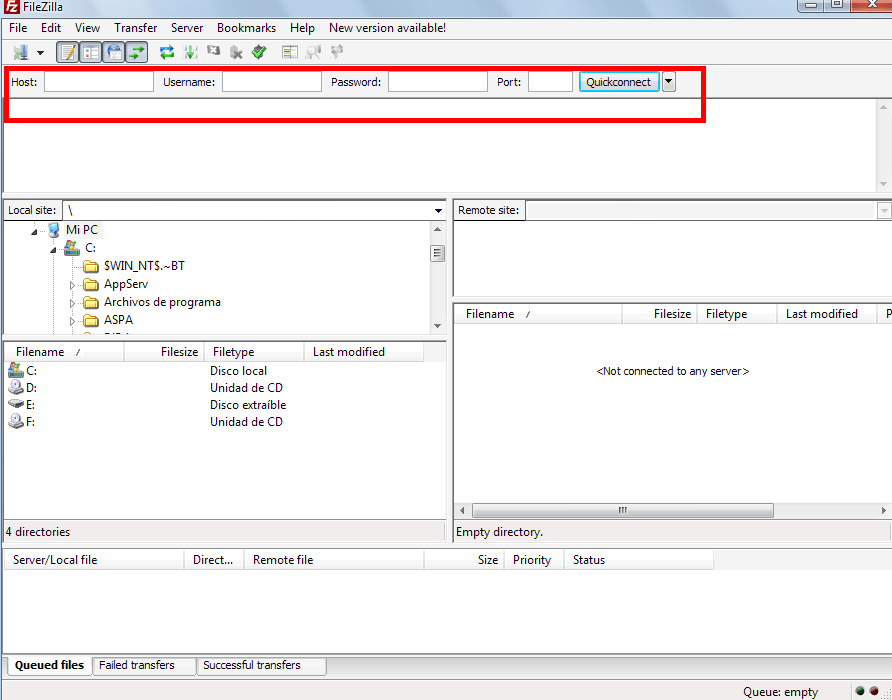The width and height of the screenshot is (892, 700).
Task: Sort local list by Filesize column
Action: pos(164,352)
